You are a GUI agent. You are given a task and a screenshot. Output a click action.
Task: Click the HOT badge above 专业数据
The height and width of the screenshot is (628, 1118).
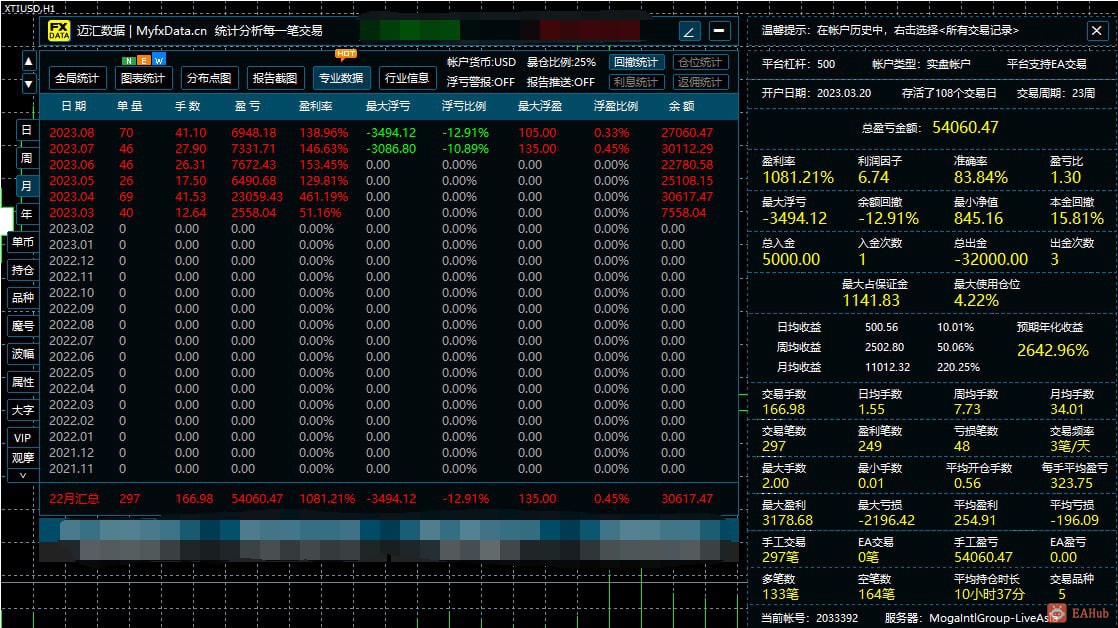(346, 53)
